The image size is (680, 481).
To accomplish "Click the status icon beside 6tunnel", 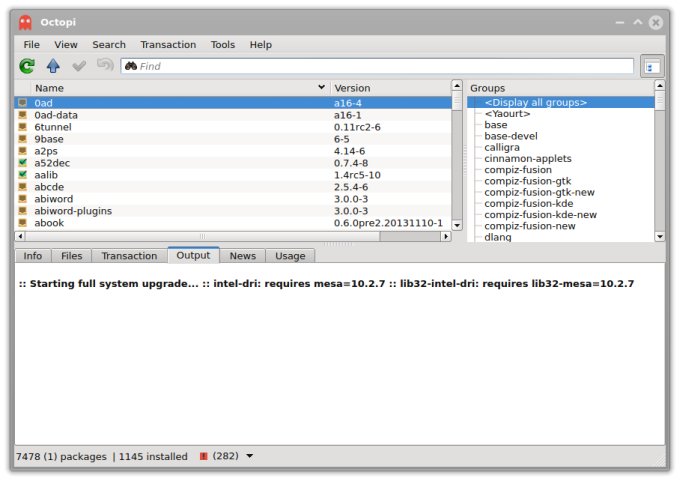I will coord(23,127).
